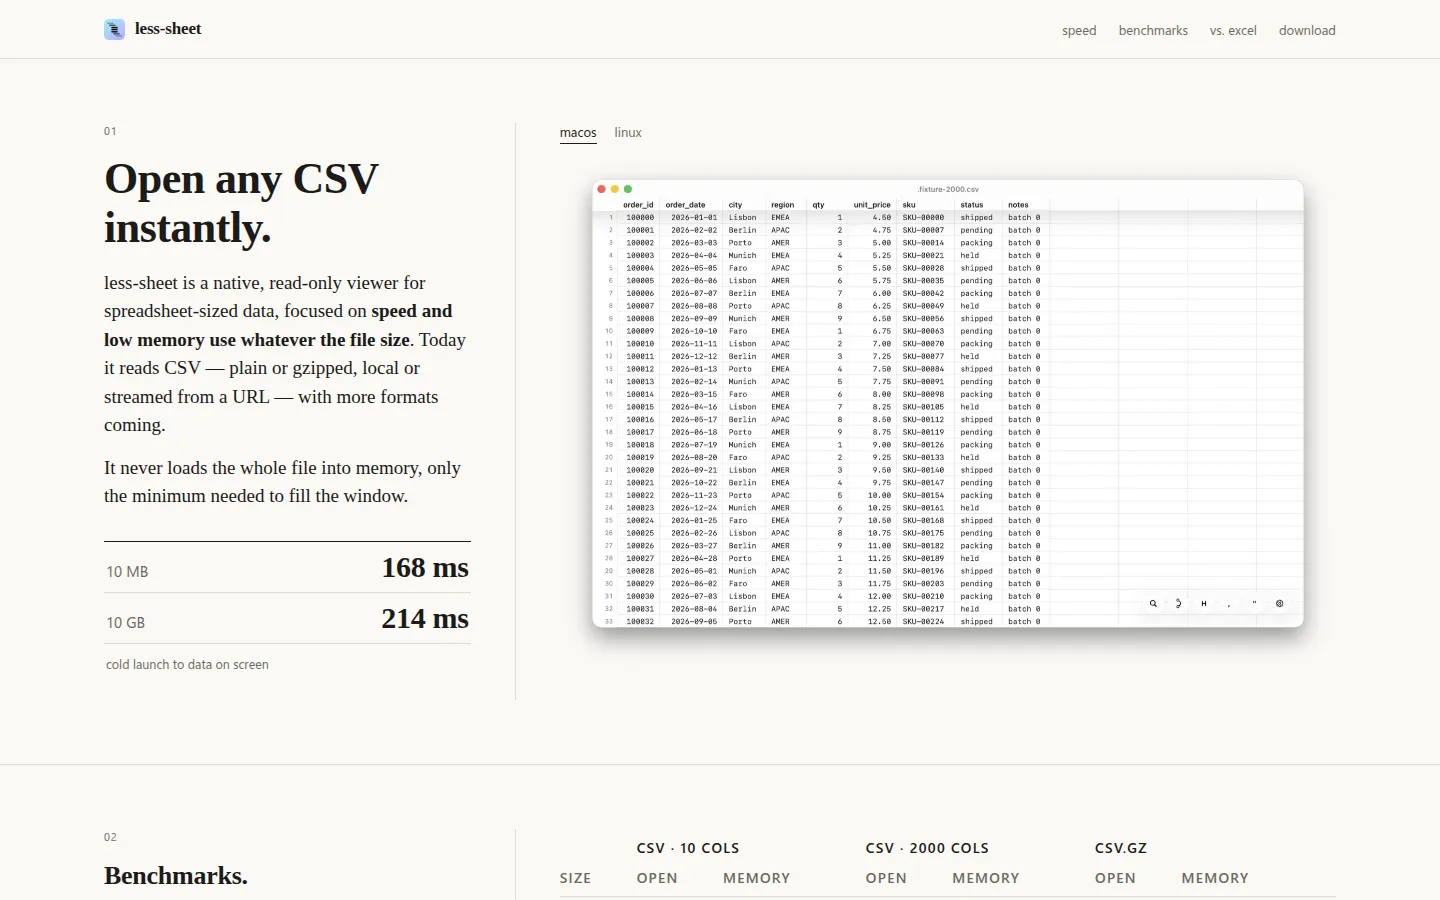1440x900 pixels.
Task: Click the 10 GB label
Action: coord(126,623)
